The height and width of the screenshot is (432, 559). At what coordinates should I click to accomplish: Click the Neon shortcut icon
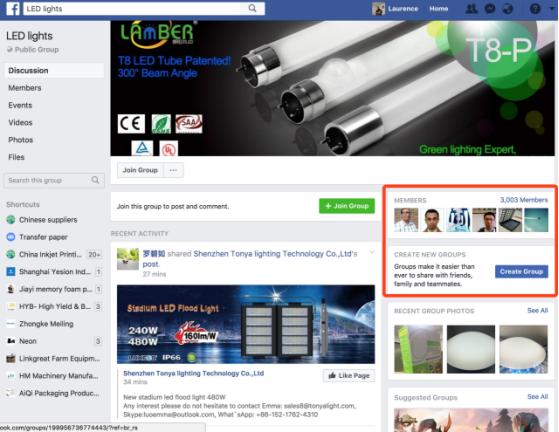(x=11, y=341)
